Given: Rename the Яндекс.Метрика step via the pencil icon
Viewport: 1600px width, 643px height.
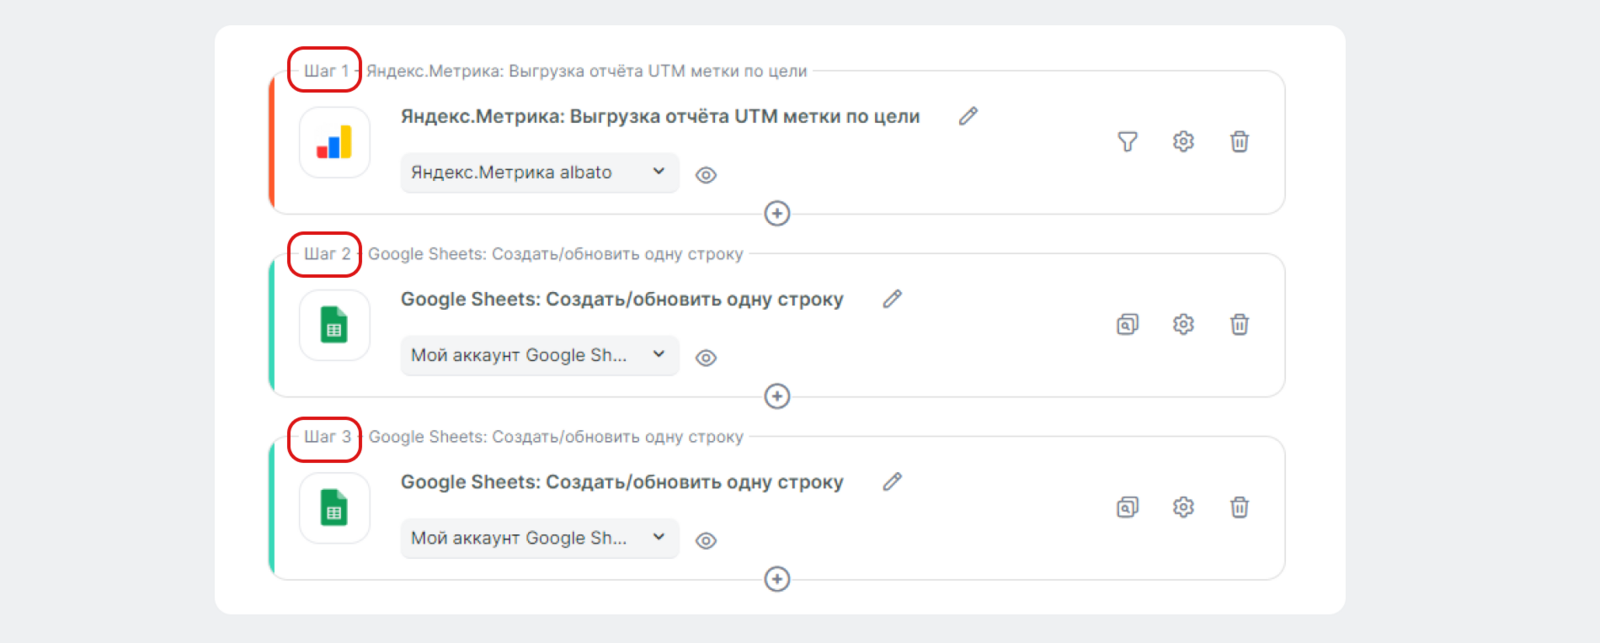Looking at the screenshot, I should coord(968,117).
